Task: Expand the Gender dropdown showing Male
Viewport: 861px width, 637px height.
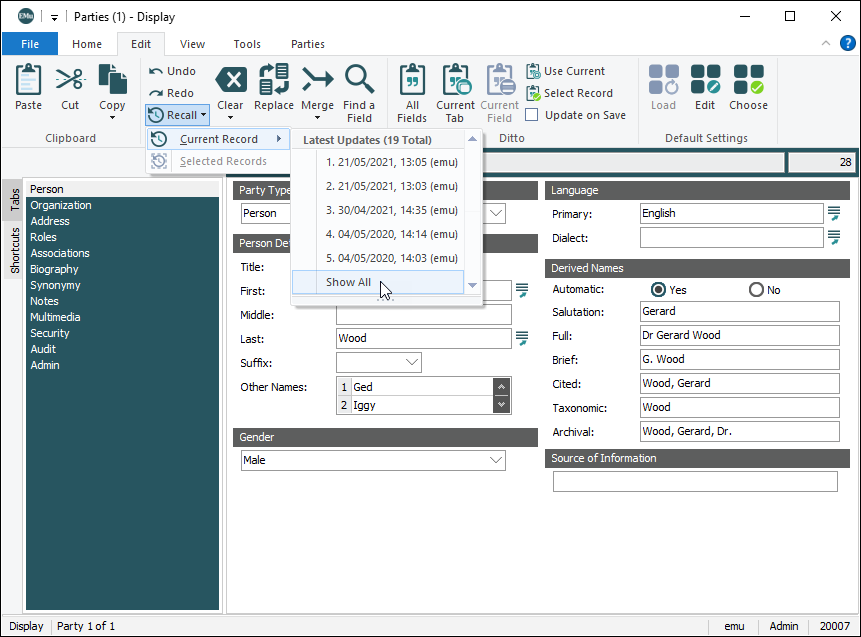Action: 496,460
